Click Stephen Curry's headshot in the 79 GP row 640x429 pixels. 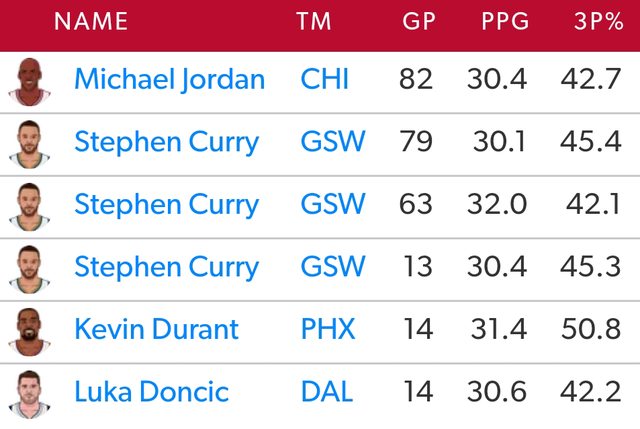(29, 143)
